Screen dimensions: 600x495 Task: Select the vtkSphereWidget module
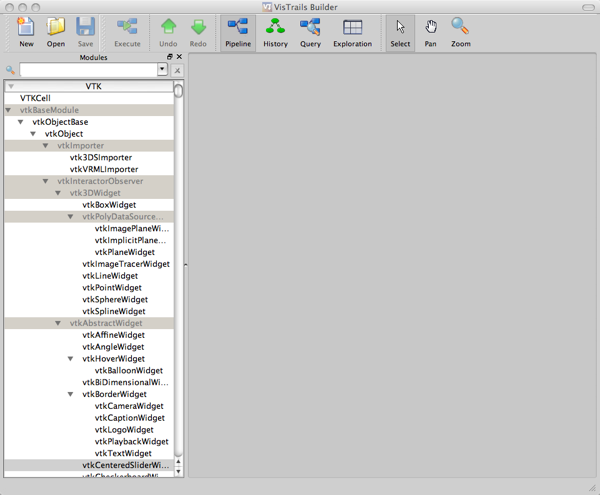point(115,300)
